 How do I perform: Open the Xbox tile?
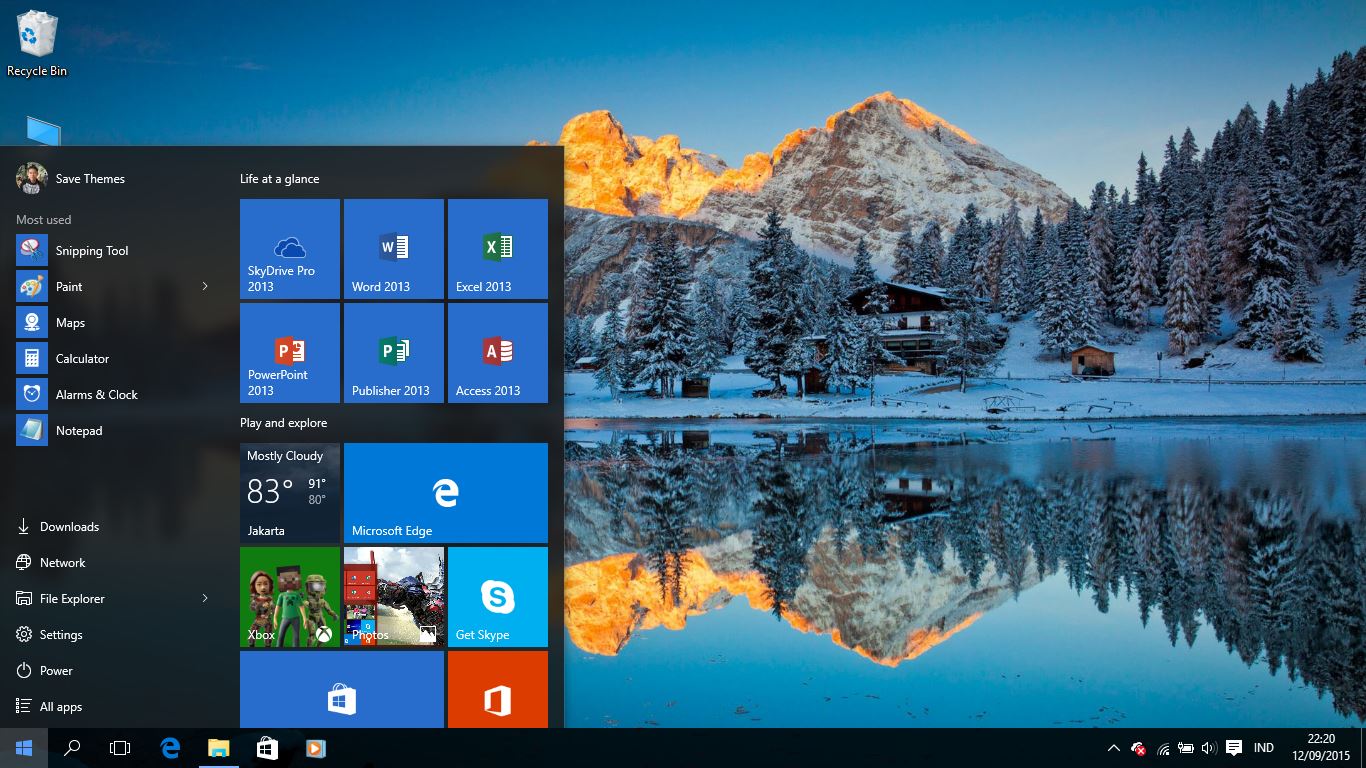pos(289,596)
